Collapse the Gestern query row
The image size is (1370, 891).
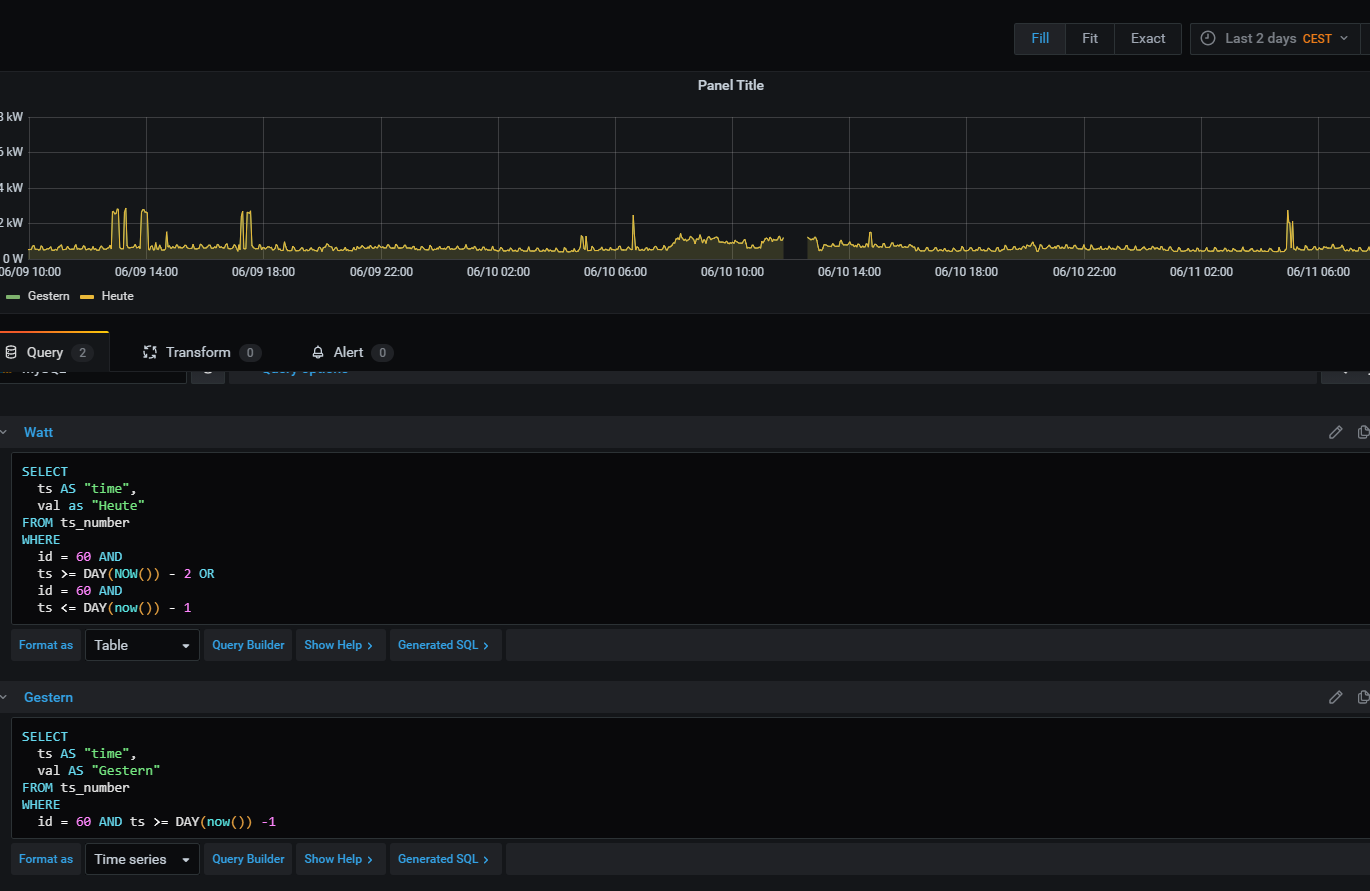[x=3, y=697]
